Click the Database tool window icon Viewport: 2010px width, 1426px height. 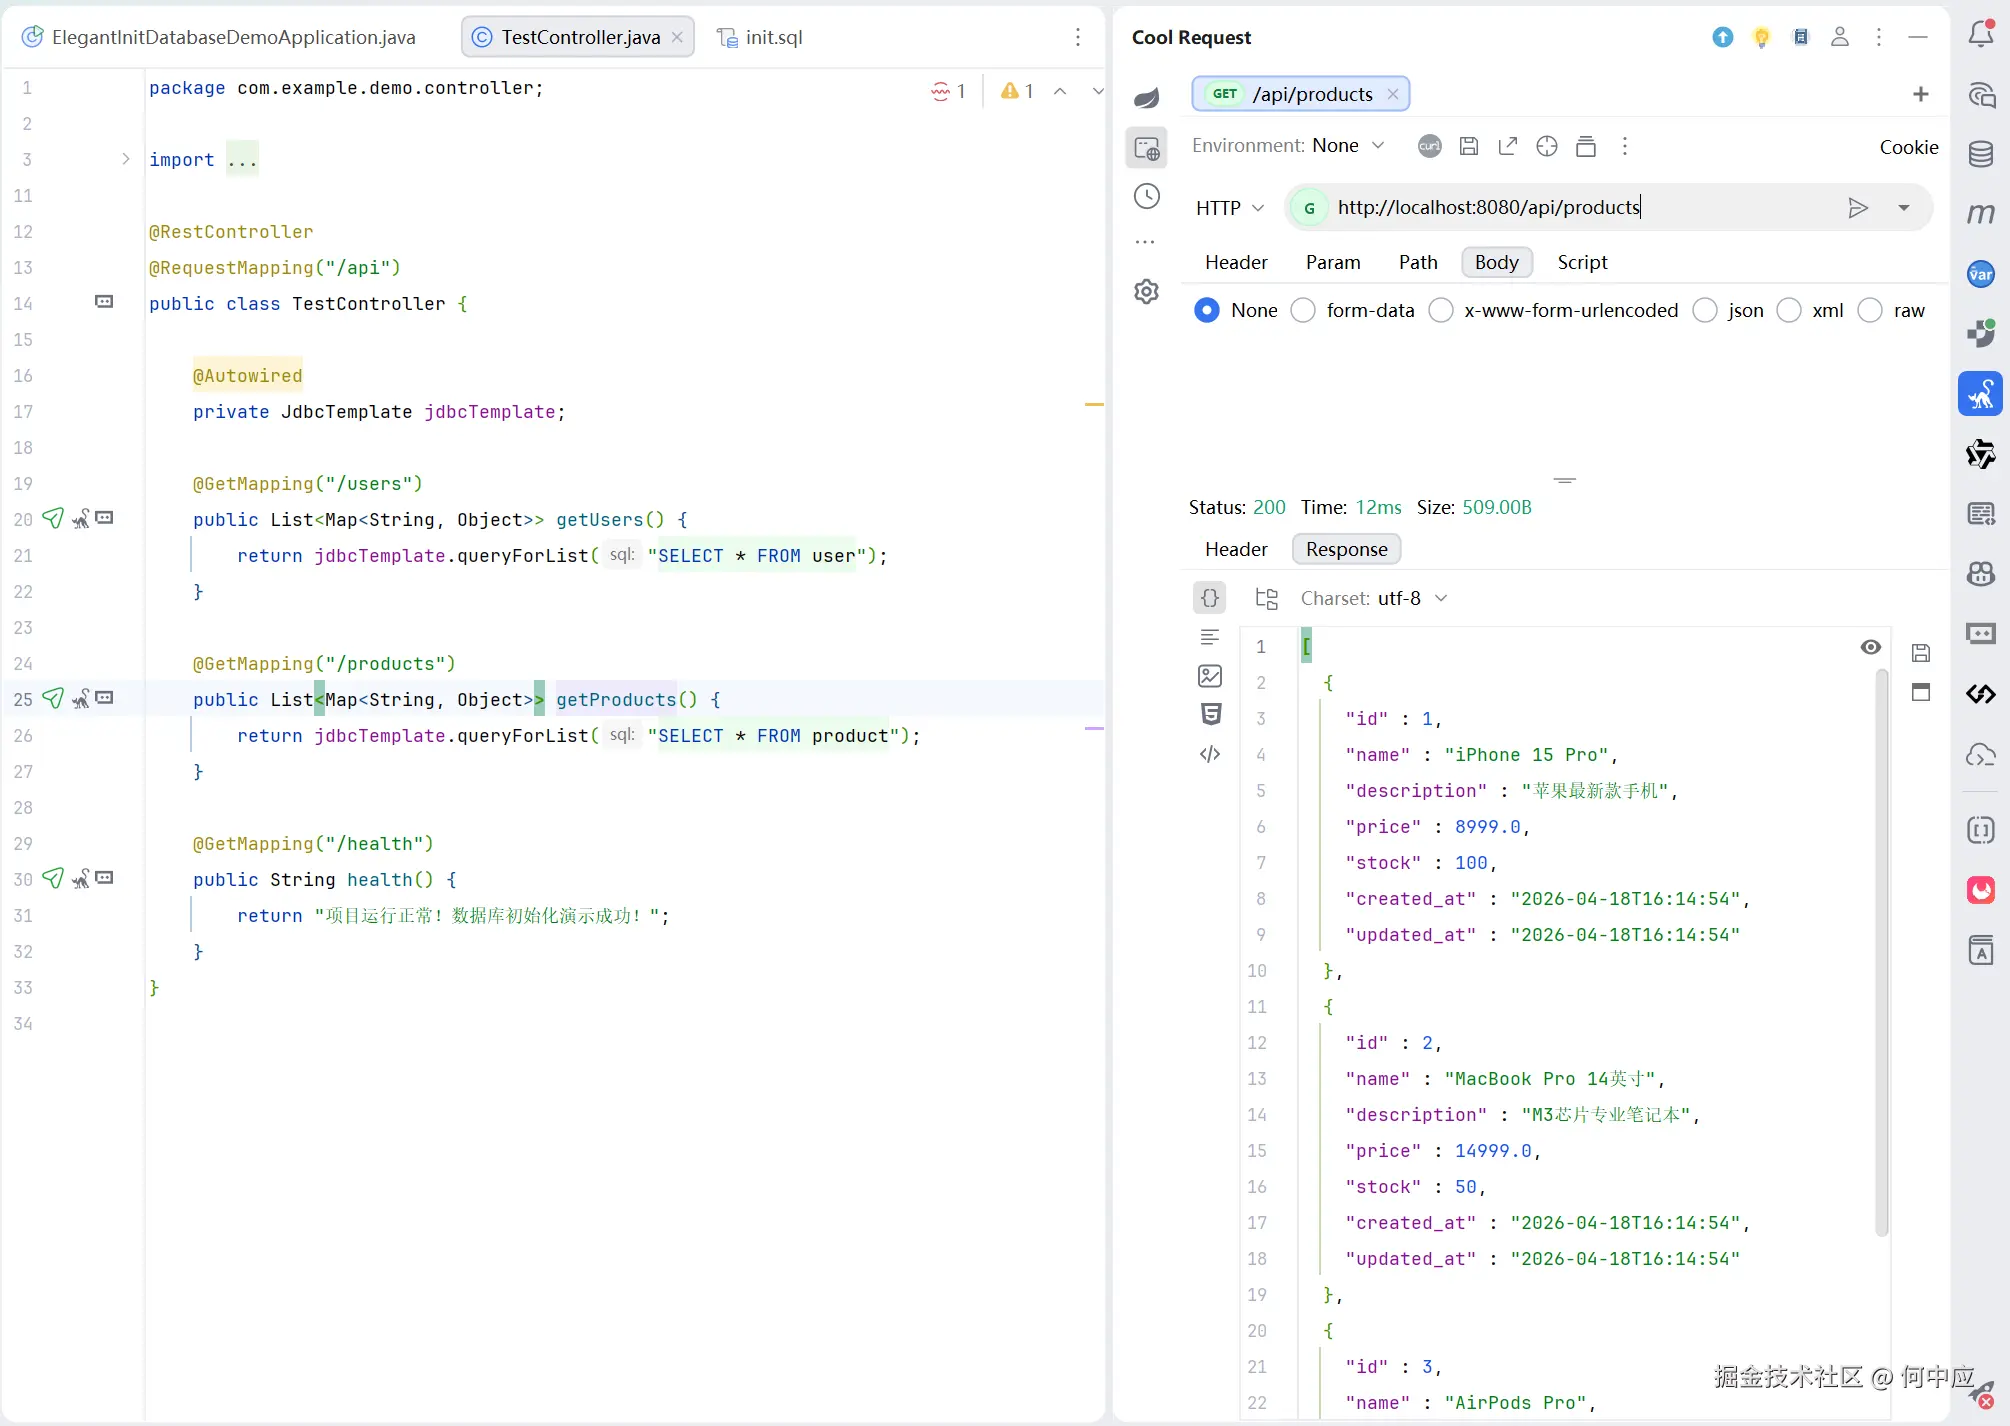1980,154
